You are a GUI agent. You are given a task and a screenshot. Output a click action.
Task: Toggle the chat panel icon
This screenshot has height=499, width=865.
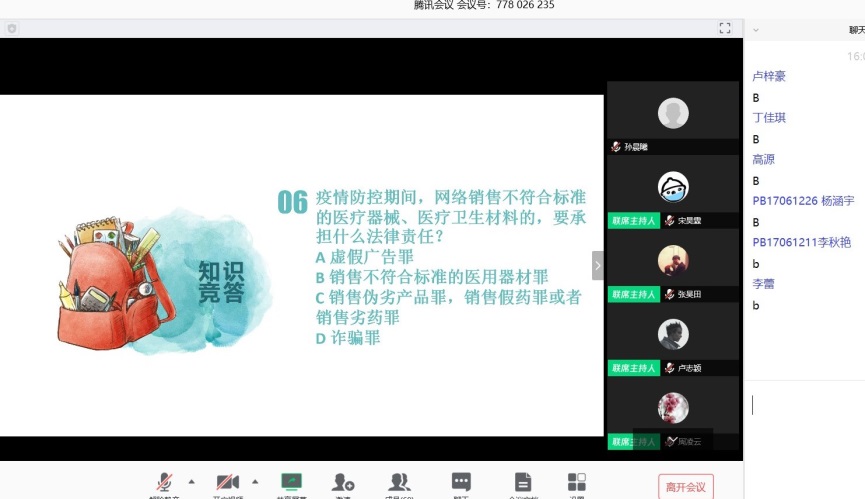tap(461, 484)
